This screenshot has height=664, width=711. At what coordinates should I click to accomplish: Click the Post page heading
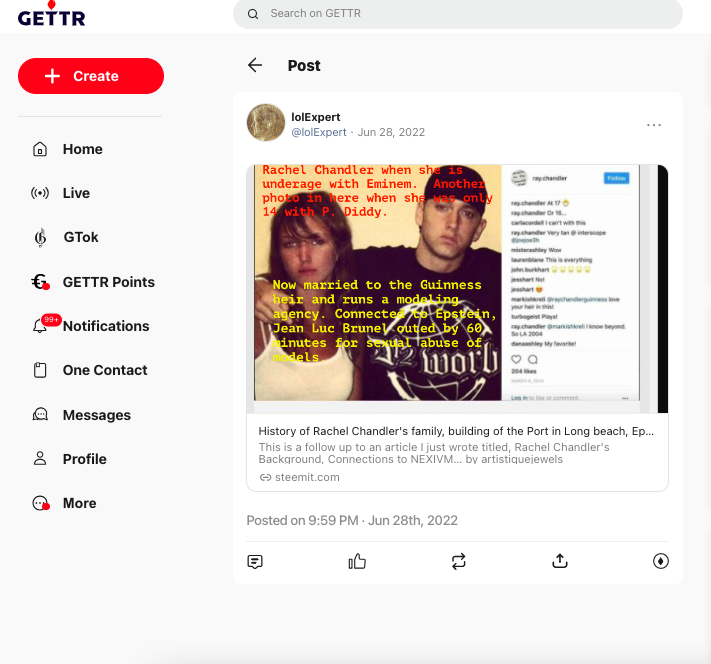pyautogui.click(x=304, y=66)
